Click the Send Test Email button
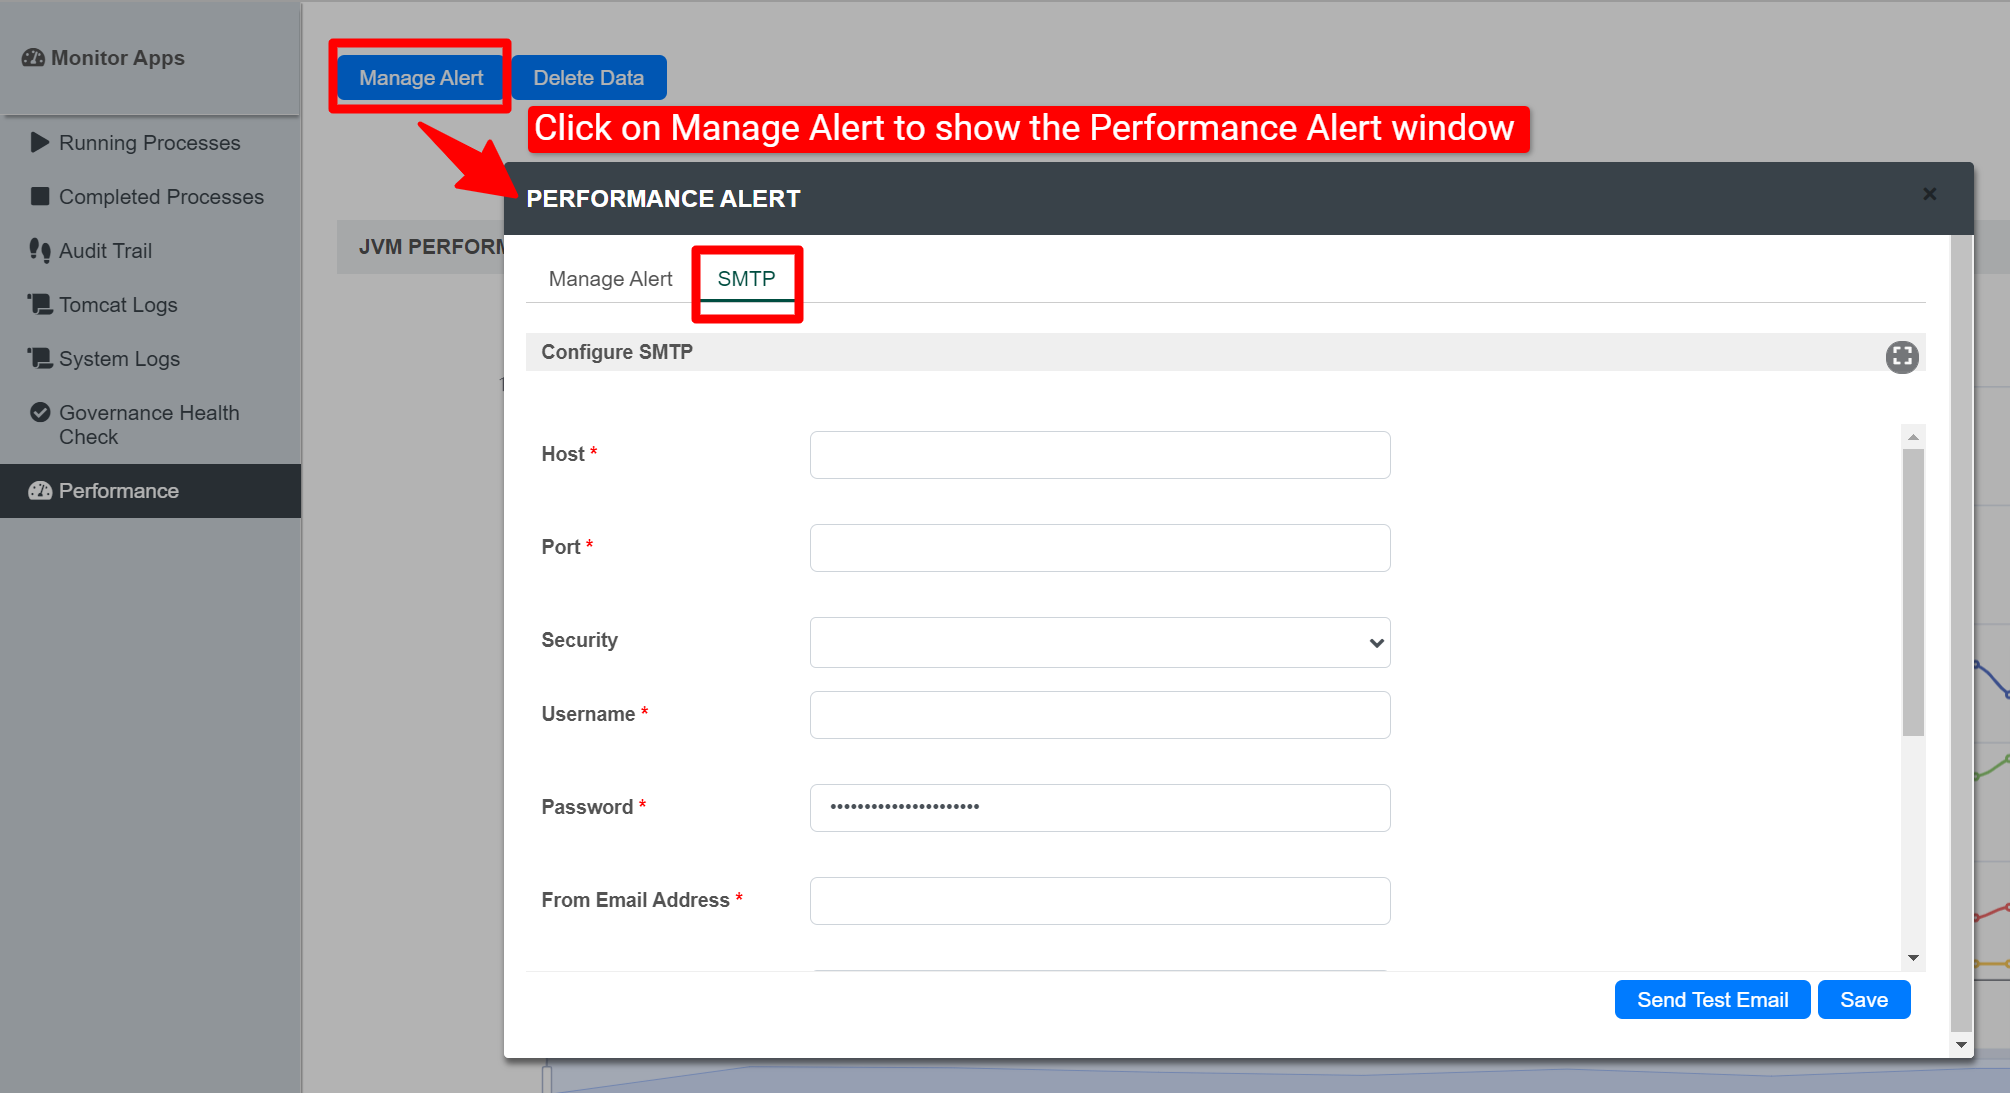Viewport: 2010px width, 1093px height. (x=1711, y=1000)
